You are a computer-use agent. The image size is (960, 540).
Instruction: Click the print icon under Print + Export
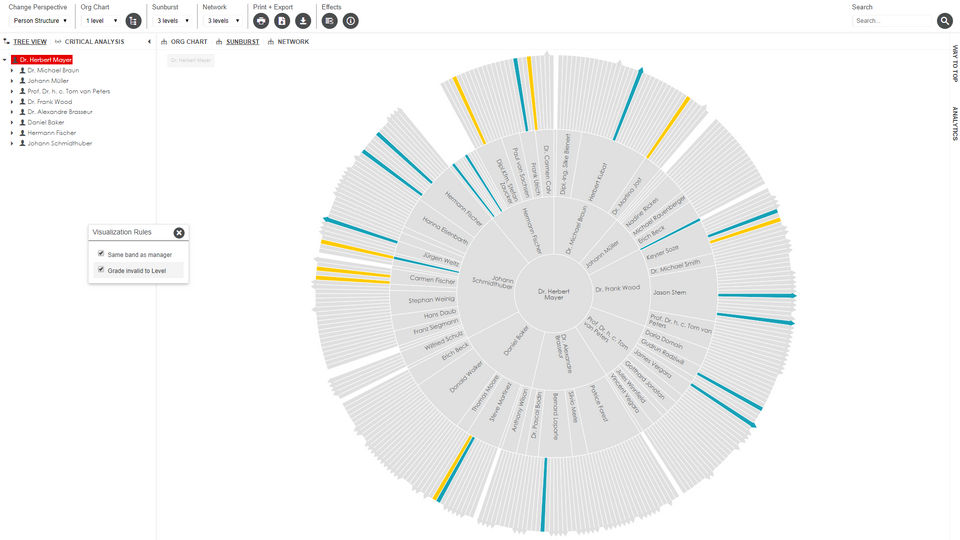point(261,20)
